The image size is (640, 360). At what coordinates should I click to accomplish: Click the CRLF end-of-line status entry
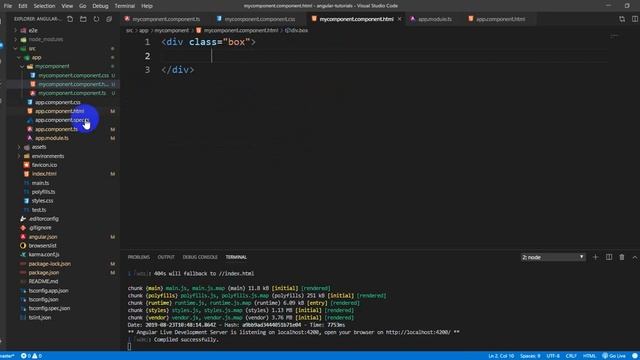click(x=571, y=356)
